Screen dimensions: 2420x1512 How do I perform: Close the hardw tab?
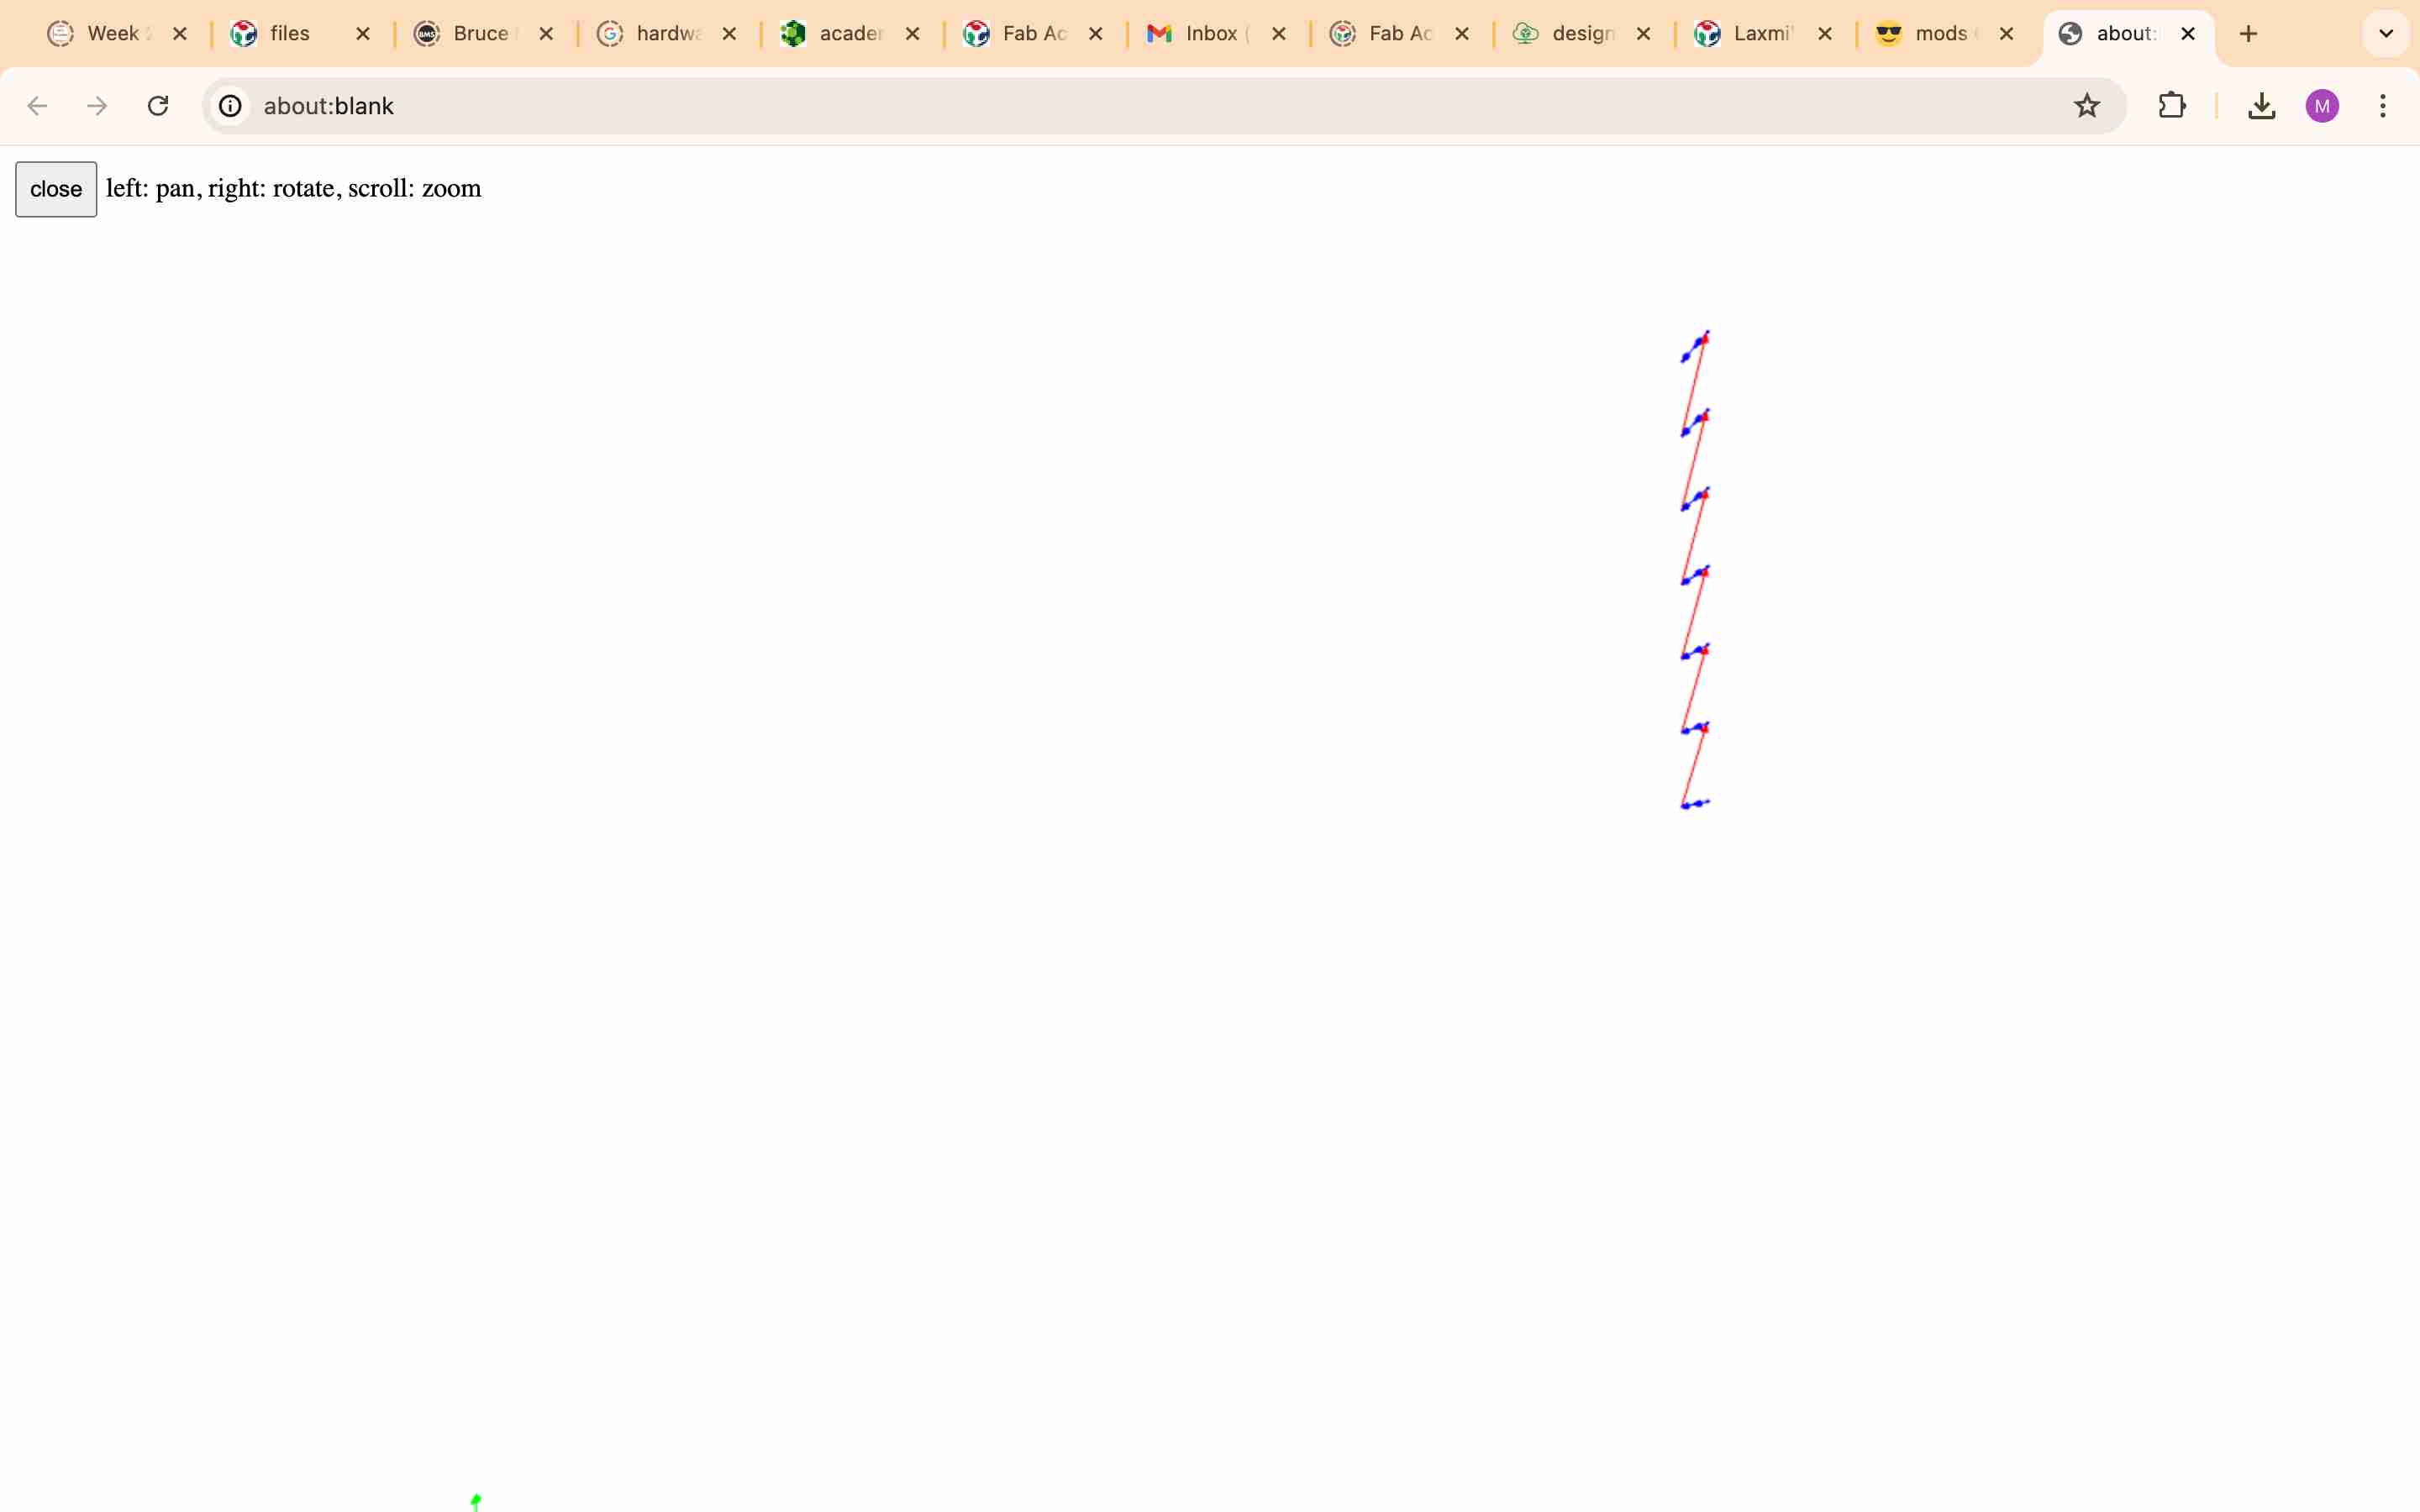(729, 34)
